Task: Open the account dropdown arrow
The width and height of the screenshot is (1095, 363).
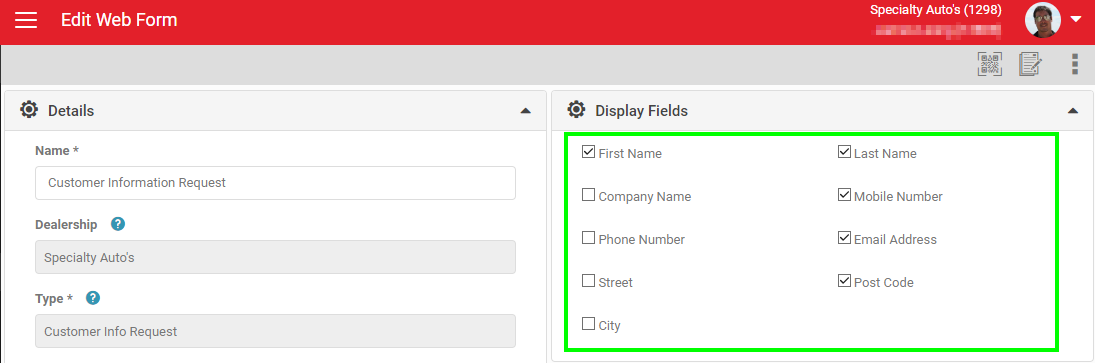Action: (1075, 20)
